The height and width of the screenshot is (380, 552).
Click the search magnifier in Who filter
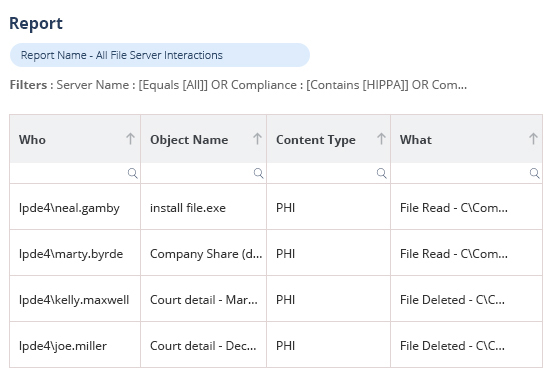pyautogui.click(x=132, y=173)
